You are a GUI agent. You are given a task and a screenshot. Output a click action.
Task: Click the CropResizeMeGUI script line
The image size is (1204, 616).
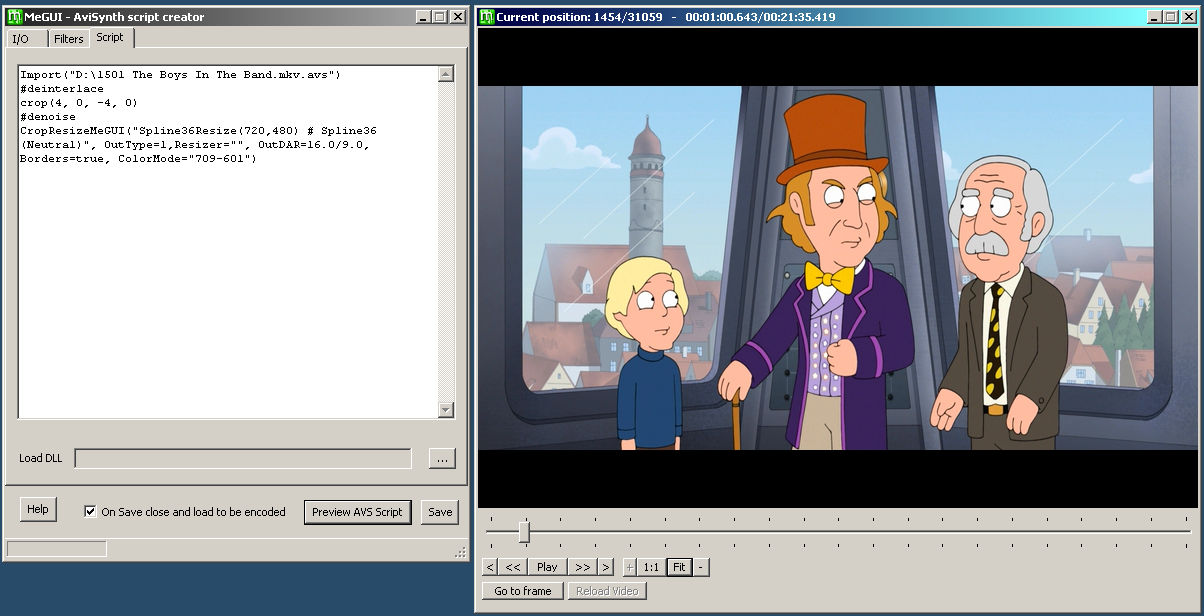(x=198, y=145)
